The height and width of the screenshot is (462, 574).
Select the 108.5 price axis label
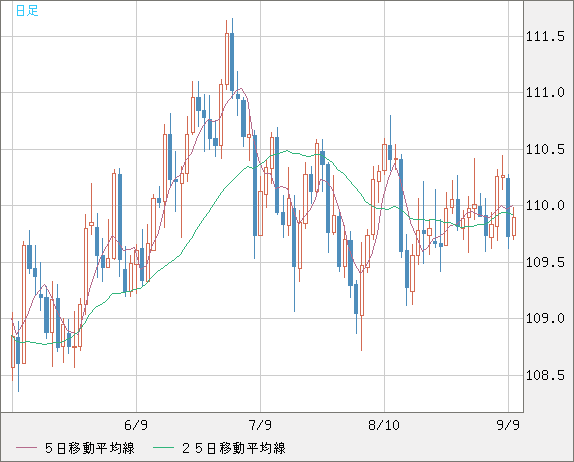click(545, 375)
